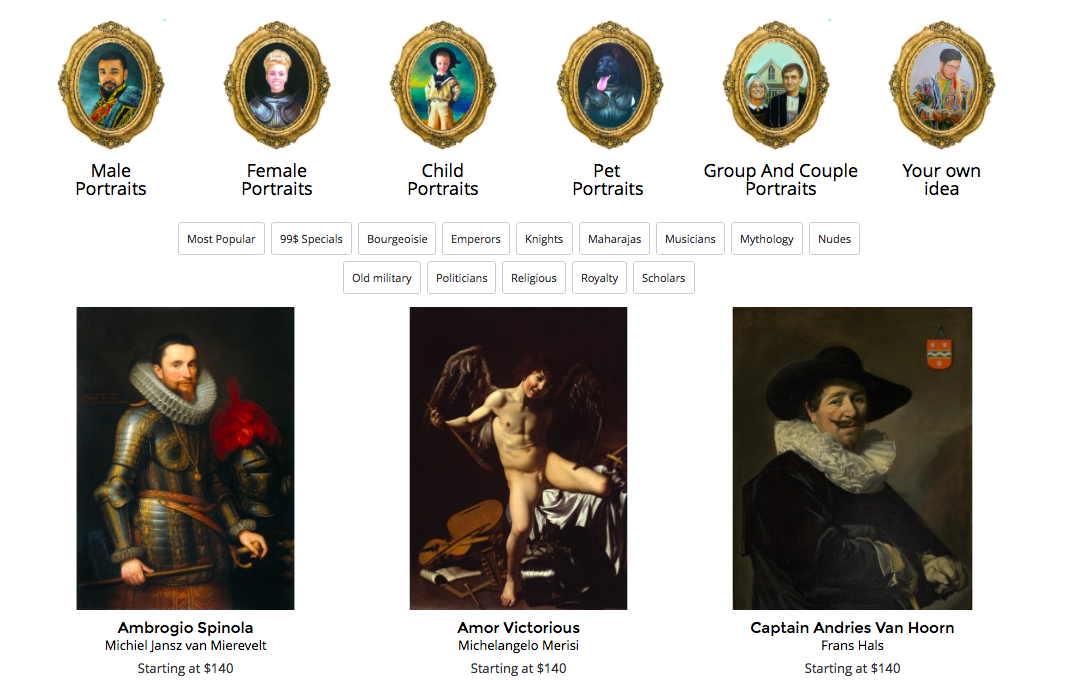Select the Mythology tag
This screenshot has height=684, width=1084.
pyautogui.click(x=767, y=239)
